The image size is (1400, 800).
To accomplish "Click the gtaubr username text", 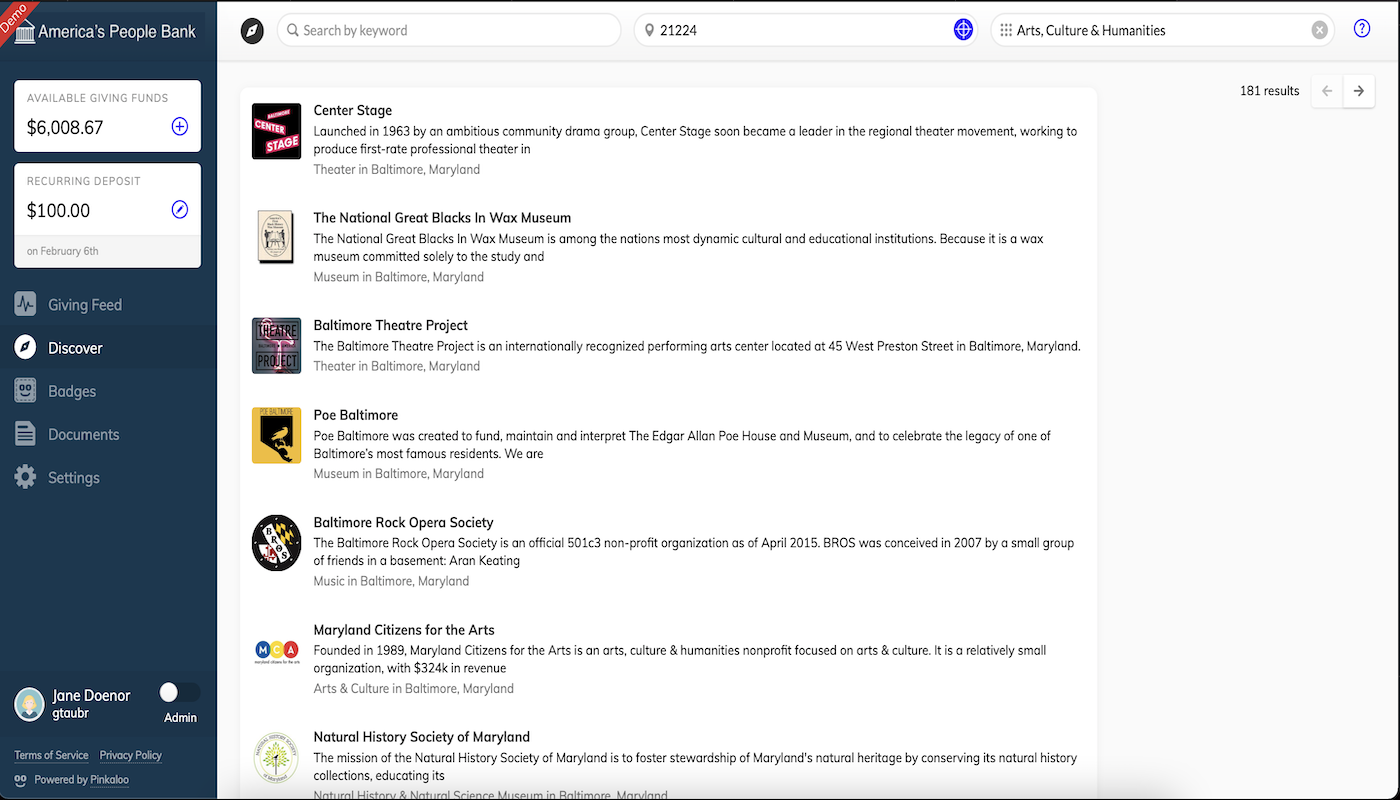I will click(x=71, y=714).
